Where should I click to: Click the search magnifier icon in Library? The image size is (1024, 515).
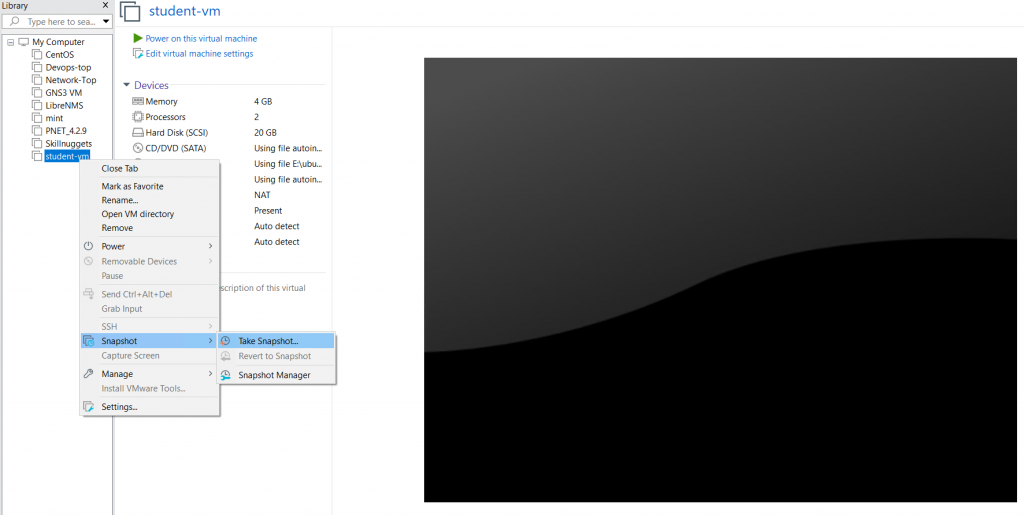(x=15, y=22)
